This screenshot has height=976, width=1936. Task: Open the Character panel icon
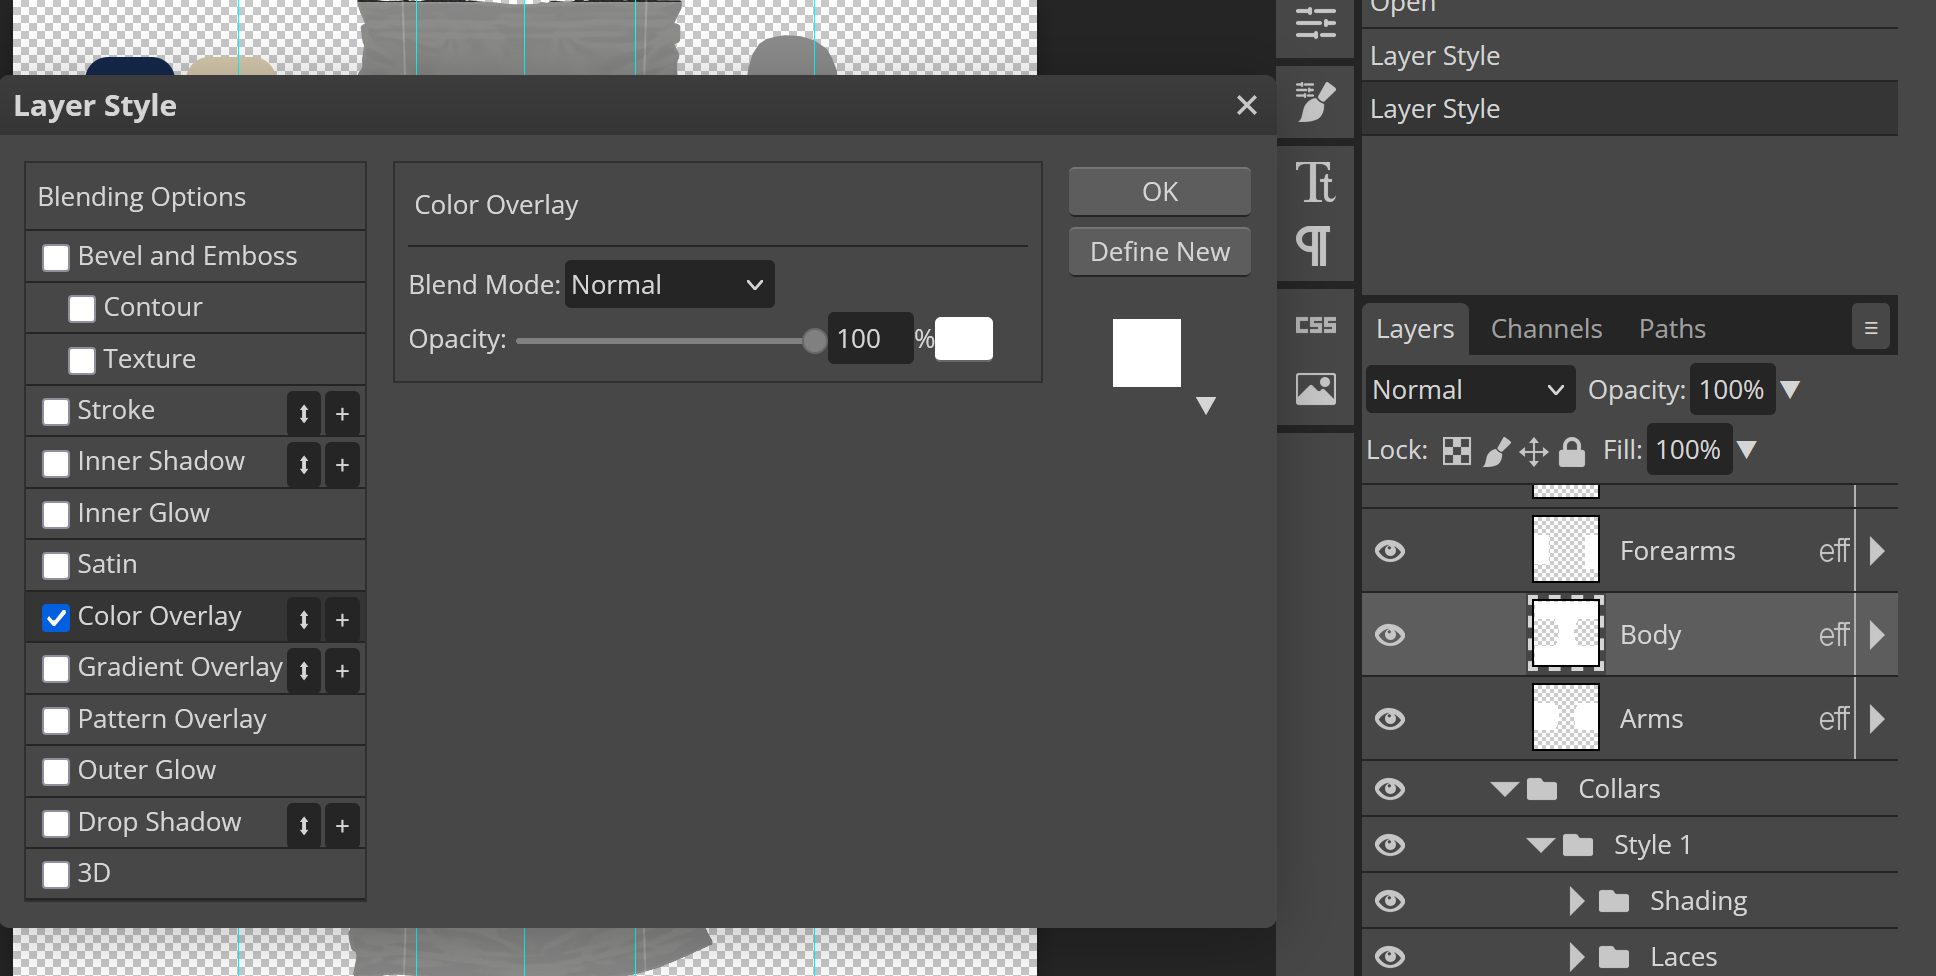pyautogui.click(x=1315, y=183)
